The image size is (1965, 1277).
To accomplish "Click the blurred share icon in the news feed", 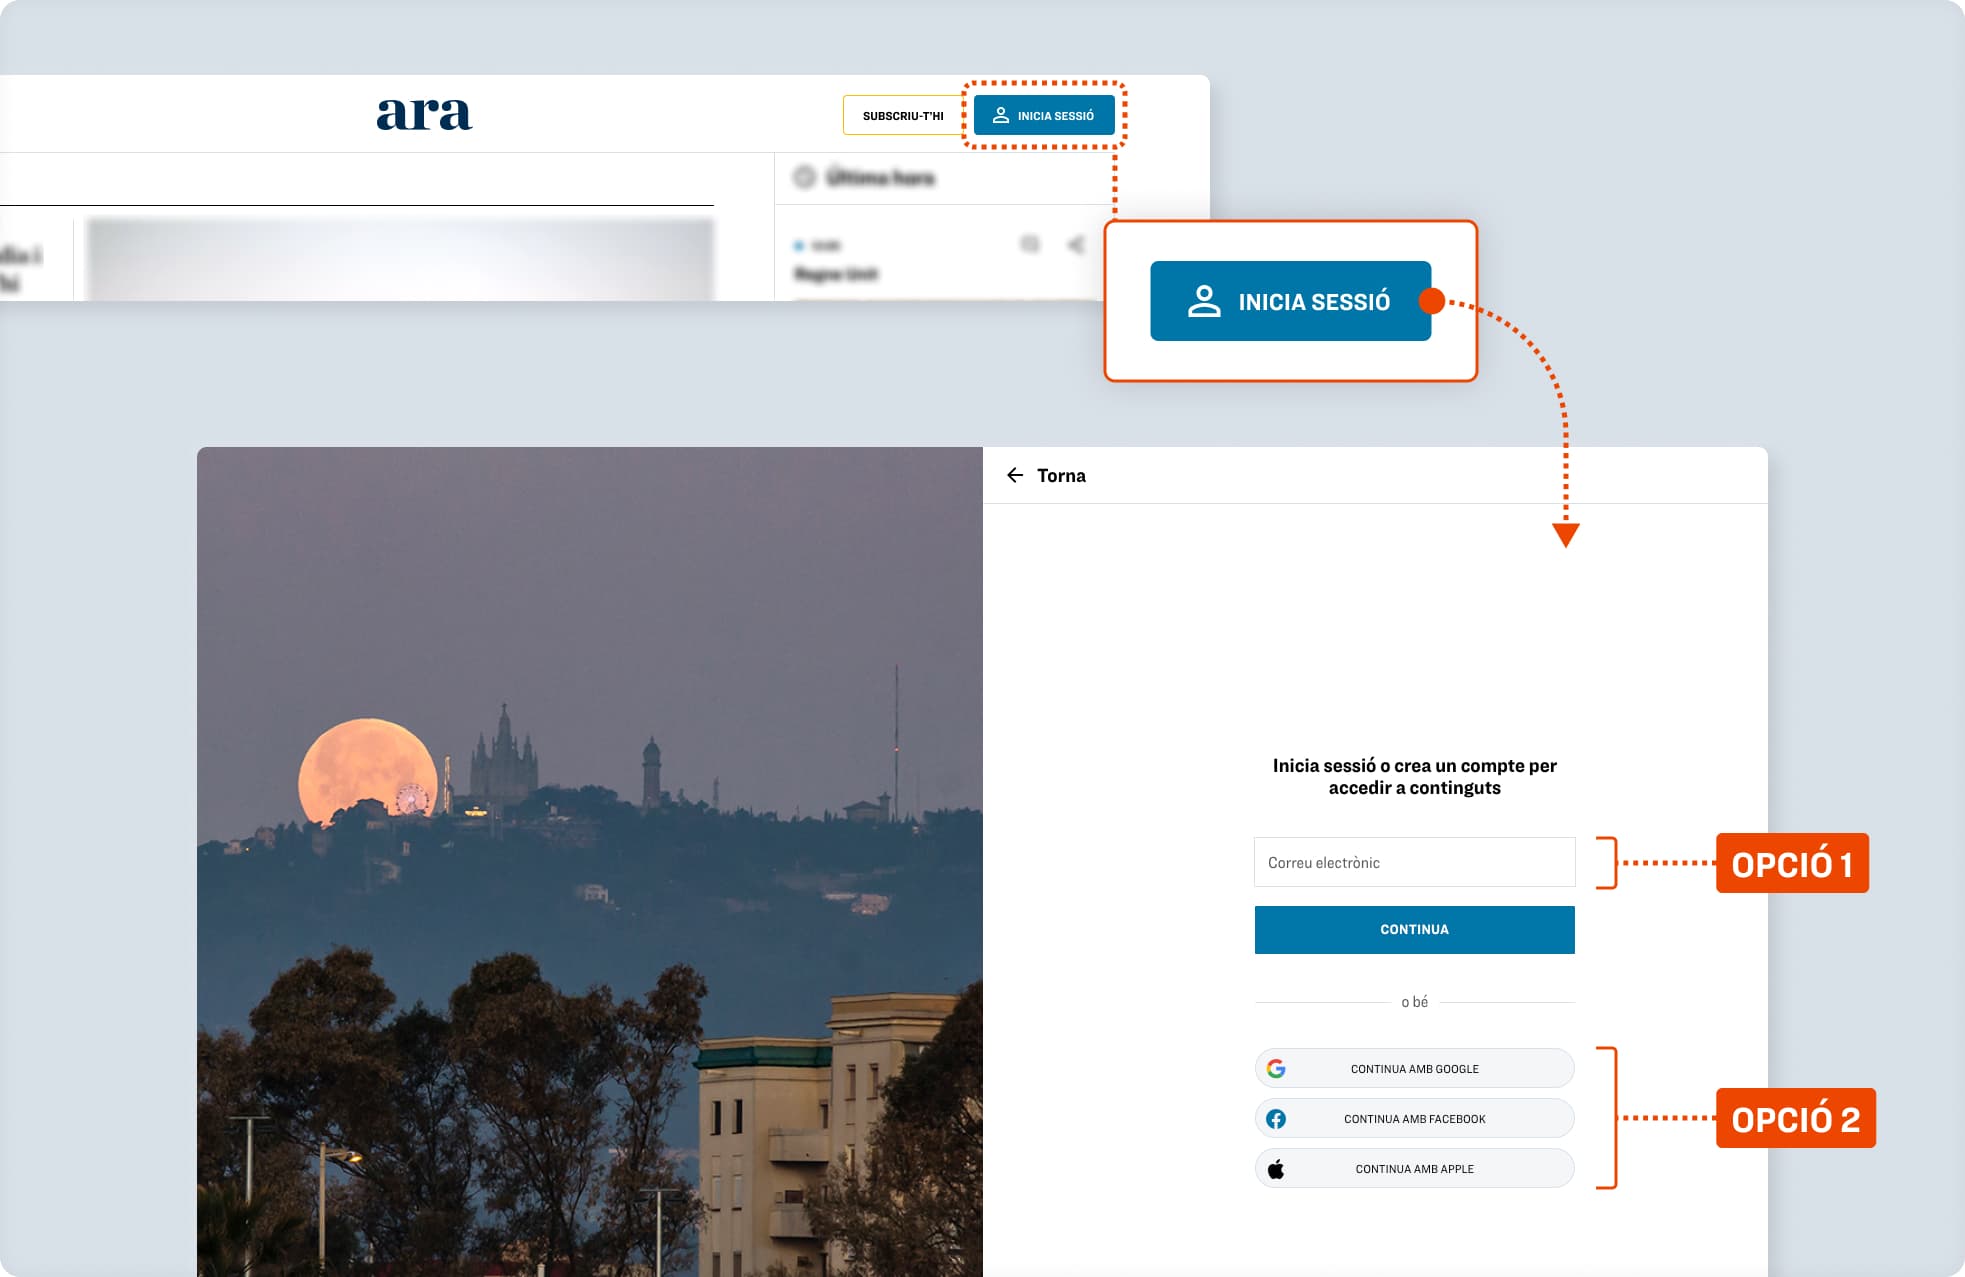I will click(1076, 244).
